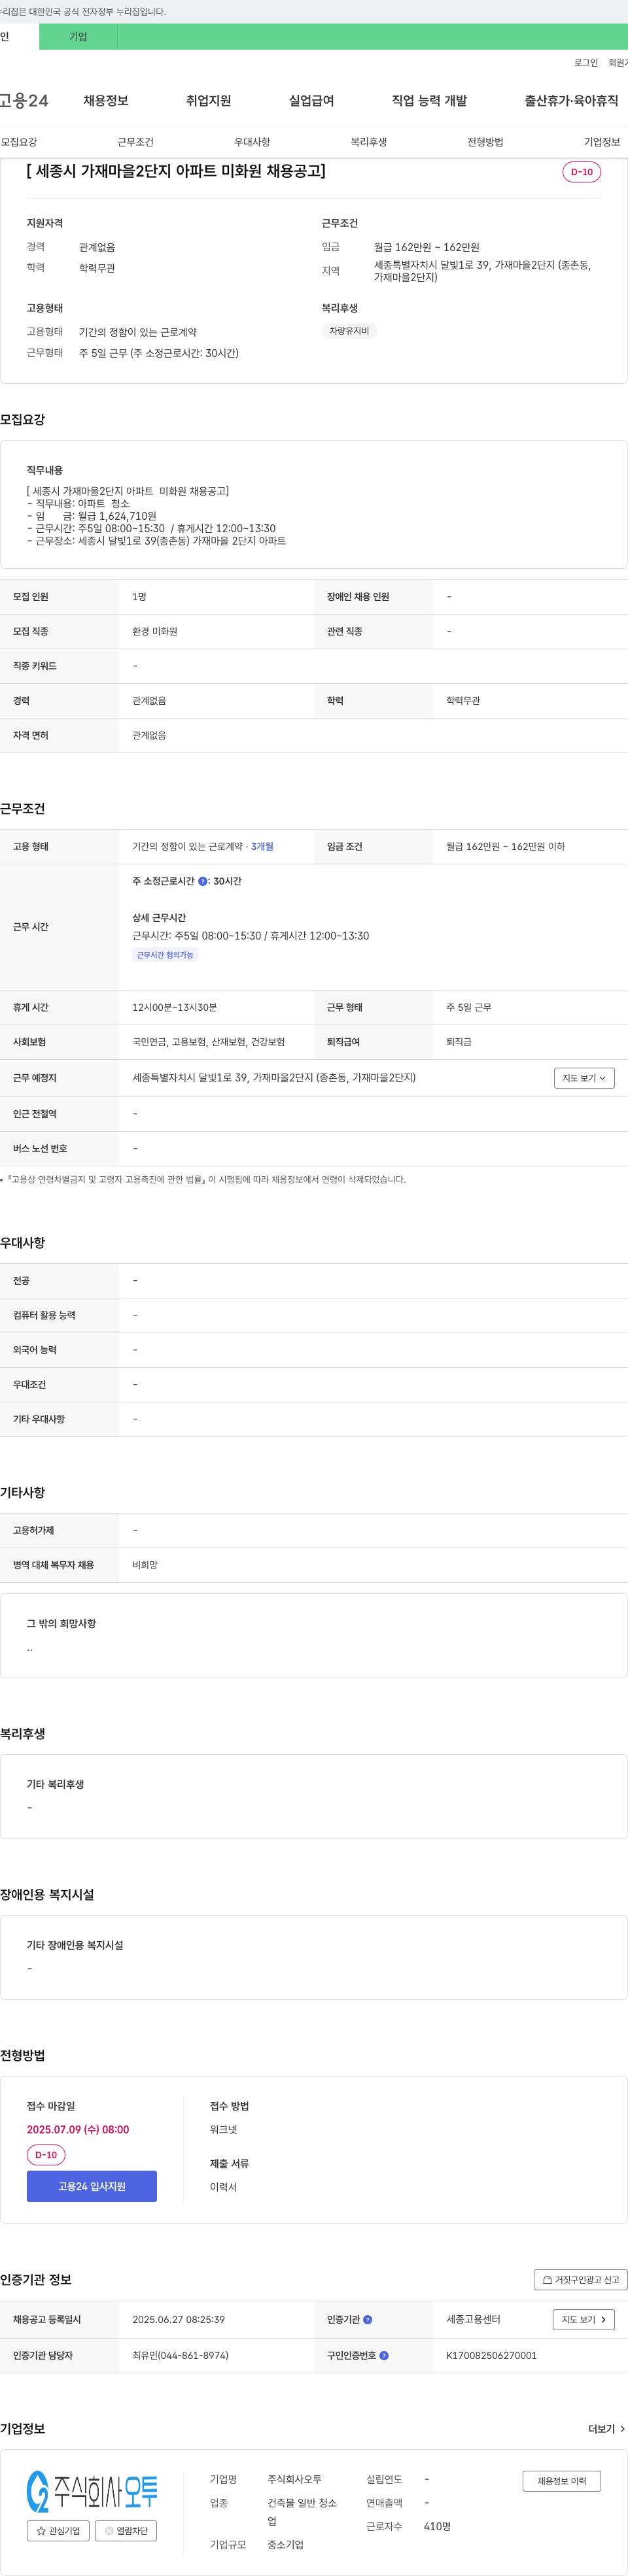Viewport: 628px width, 2576px height.
Task: Click the 로그인 link
Action: point(586,63)
